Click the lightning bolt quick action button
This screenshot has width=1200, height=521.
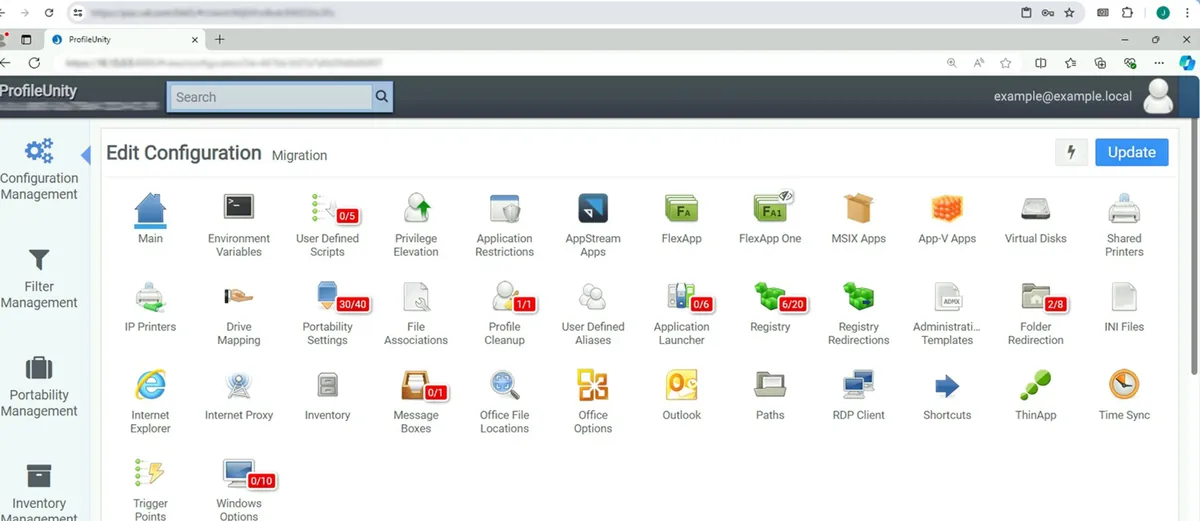[x=1072, y=152]
